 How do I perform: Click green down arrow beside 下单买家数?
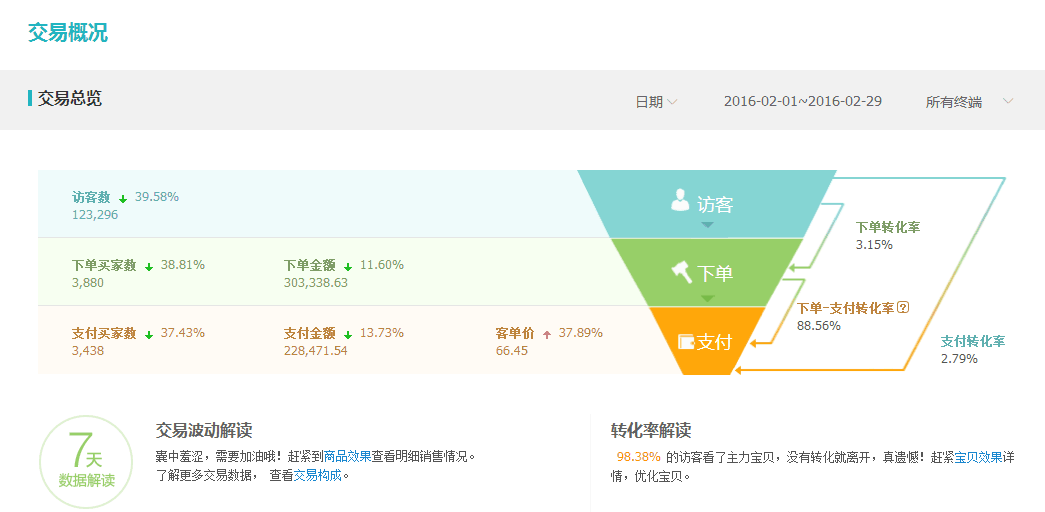[149, 266]
